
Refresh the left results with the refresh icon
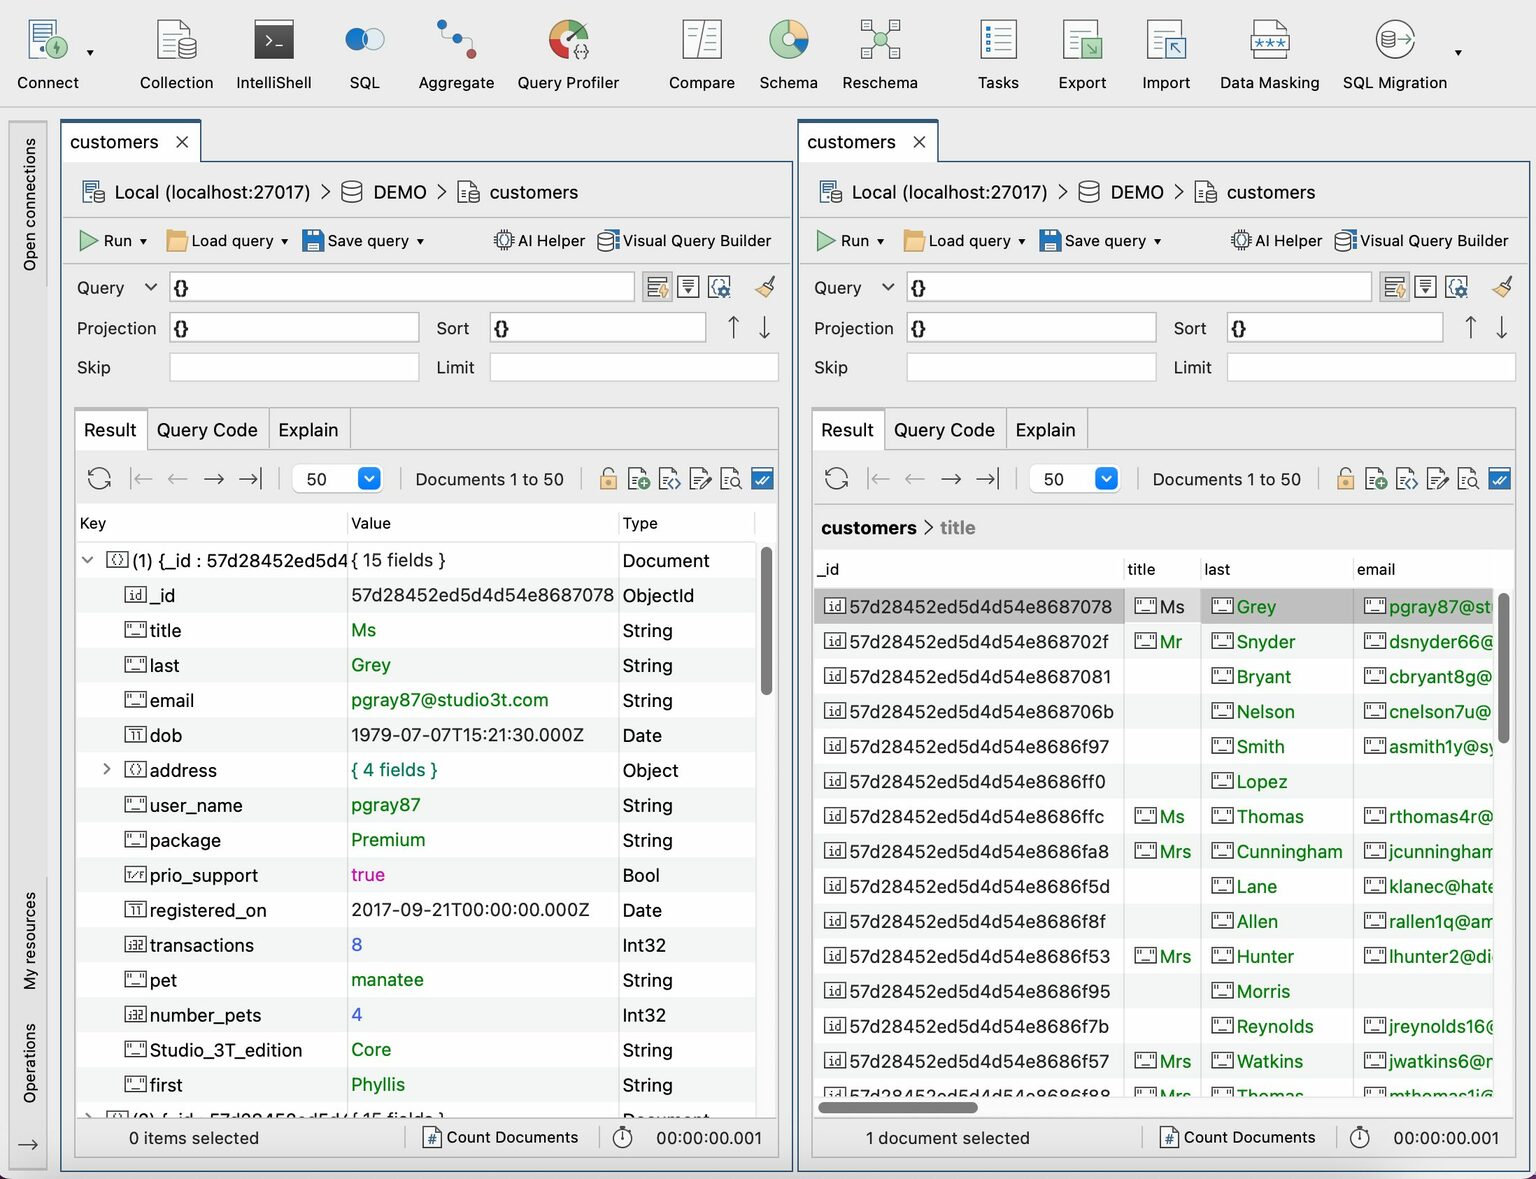pyautogui.click(x=99, y=478)
